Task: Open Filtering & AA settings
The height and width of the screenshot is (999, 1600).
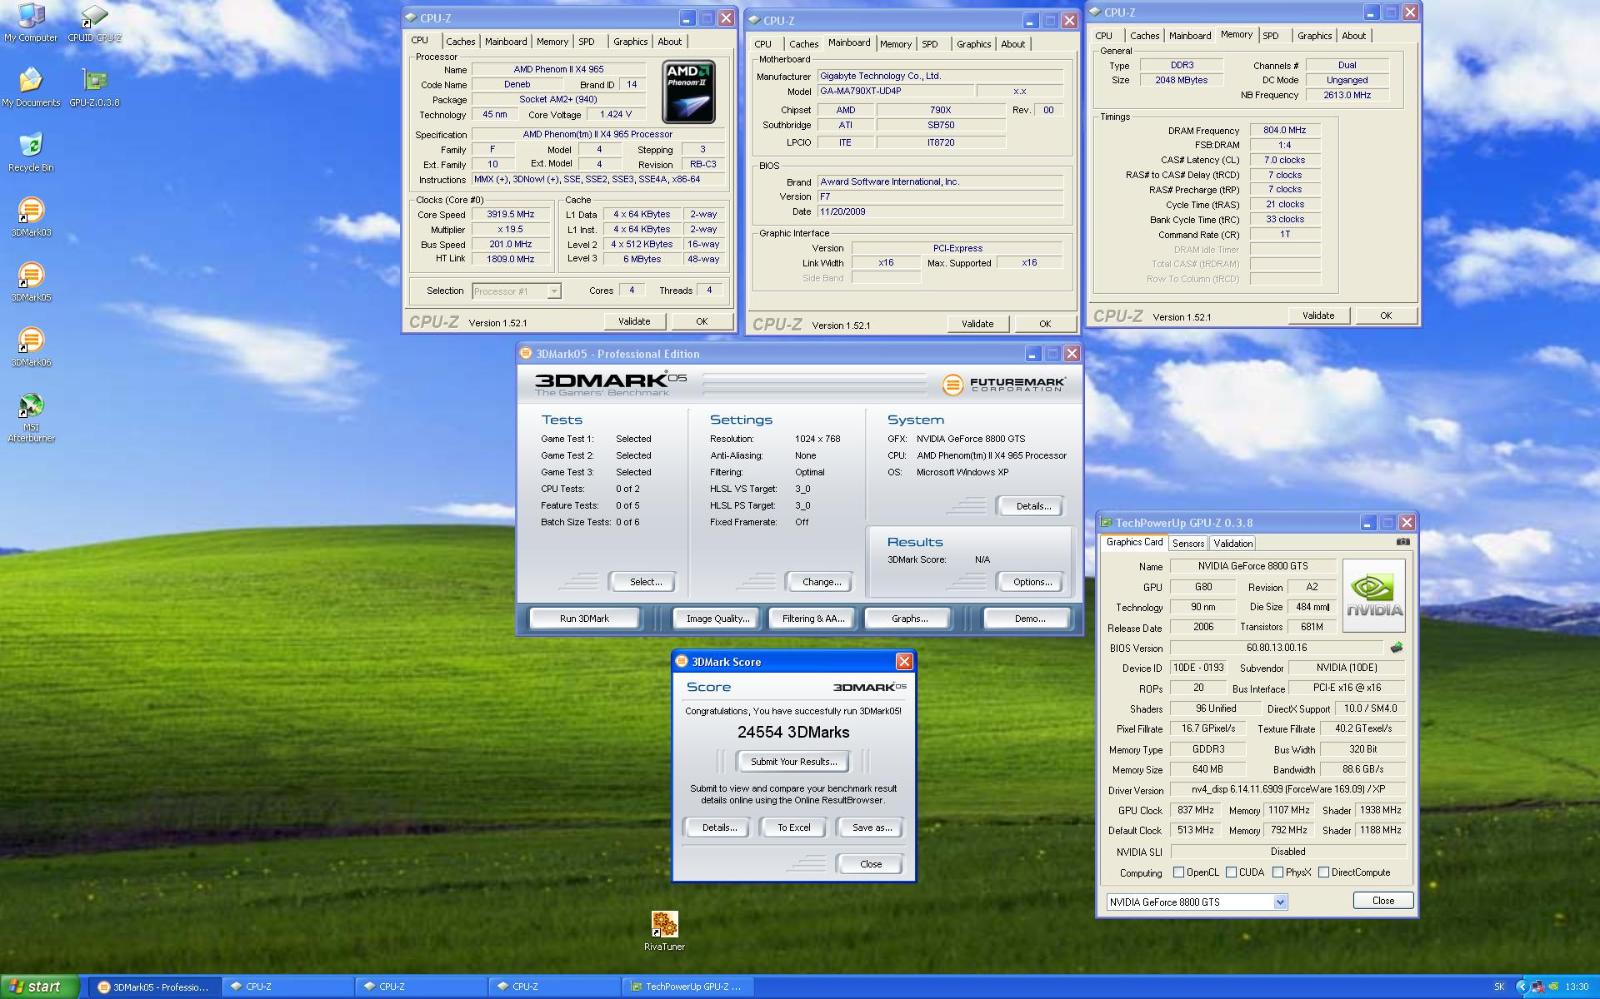Action: click(x=812, y=618)
